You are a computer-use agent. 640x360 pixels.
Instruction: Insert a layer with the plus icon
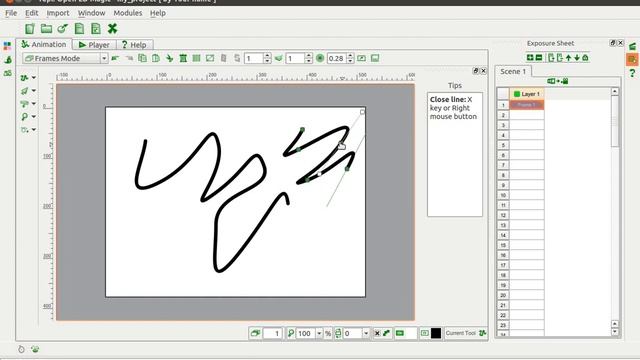[x=530, y=58]
